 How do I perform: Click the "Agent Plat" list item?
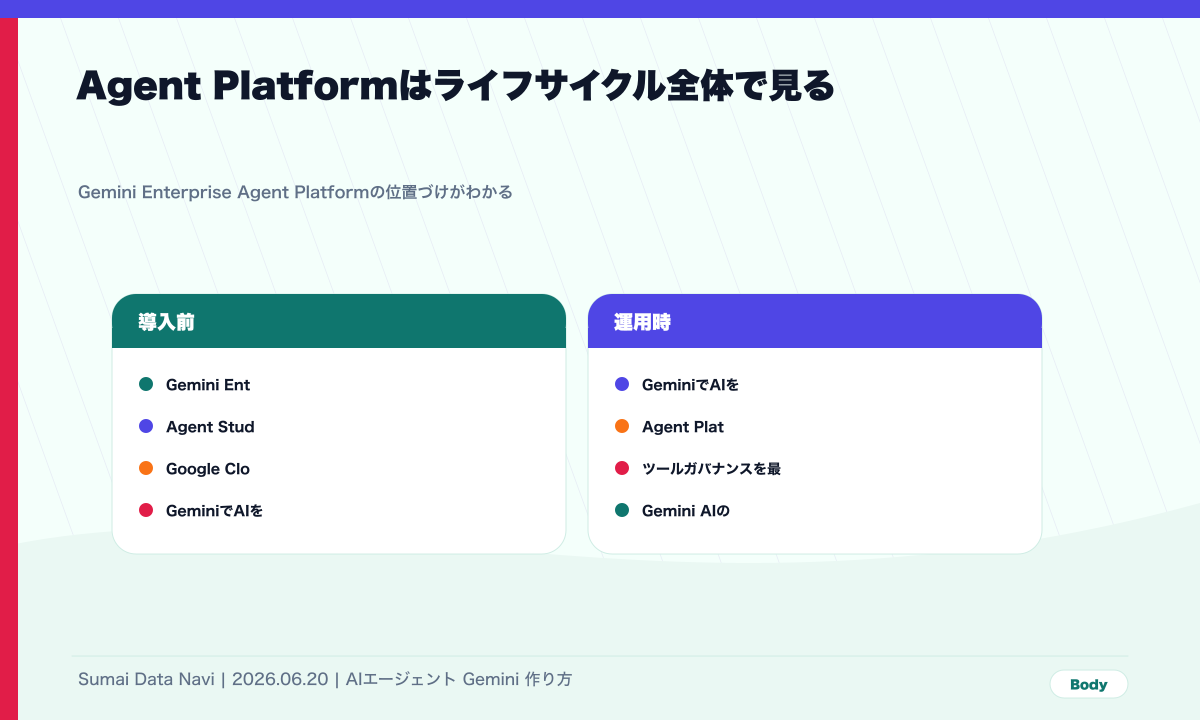click(683, 426)
